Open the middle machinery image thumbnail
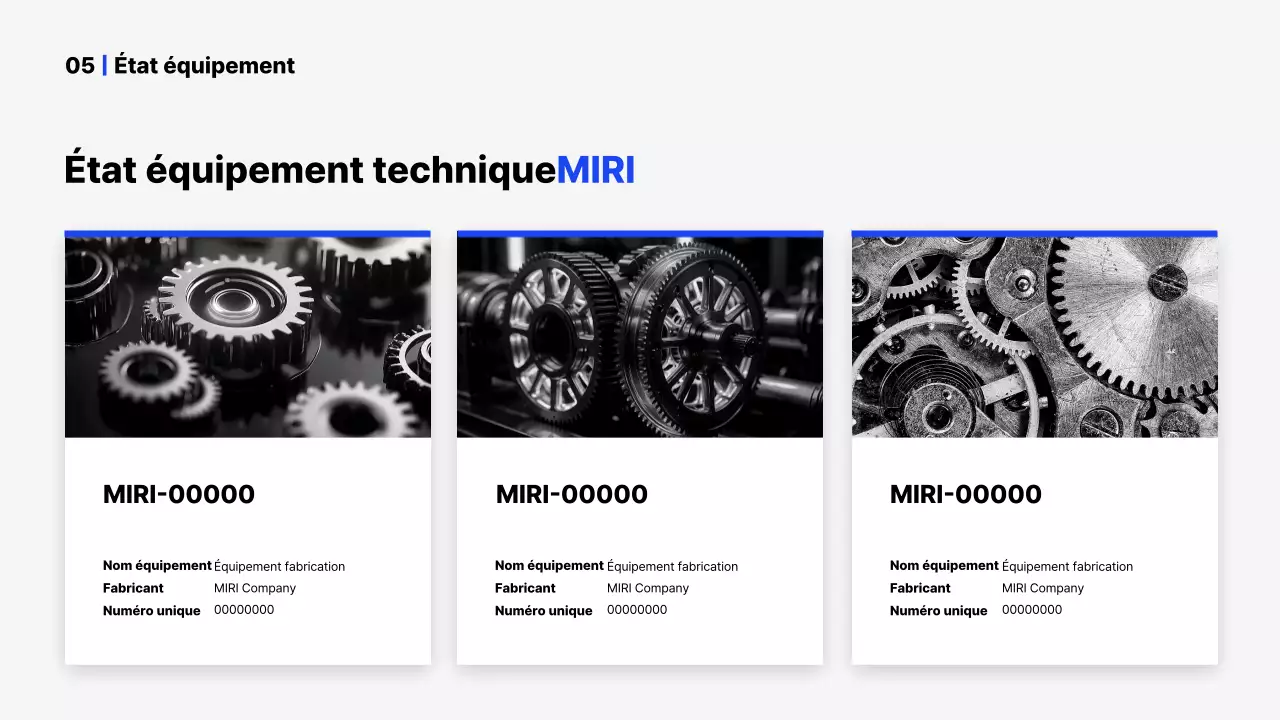This screenshot has height=720, width=1280. [640, 336]
